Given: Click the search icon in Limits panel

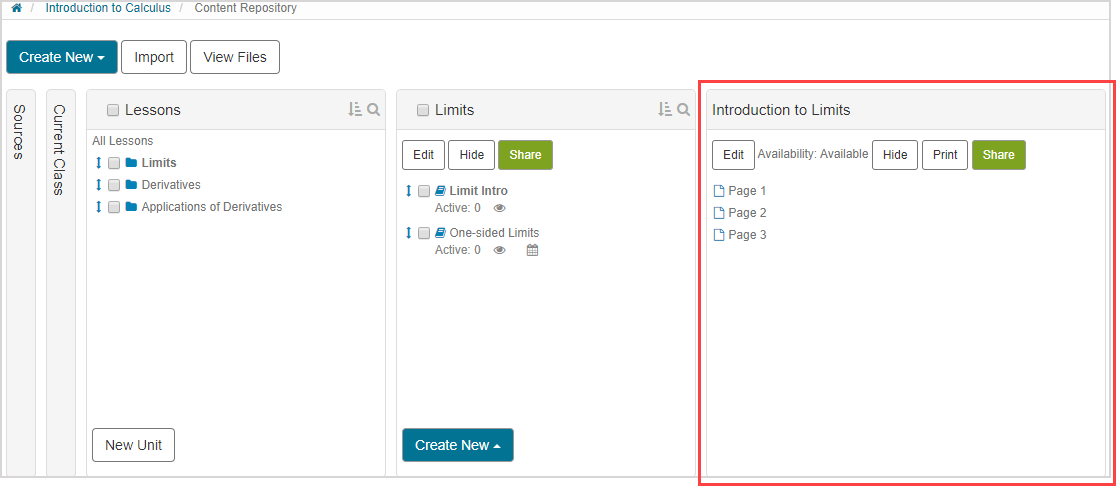Looking at the screenshot, I should coord(683,110).
